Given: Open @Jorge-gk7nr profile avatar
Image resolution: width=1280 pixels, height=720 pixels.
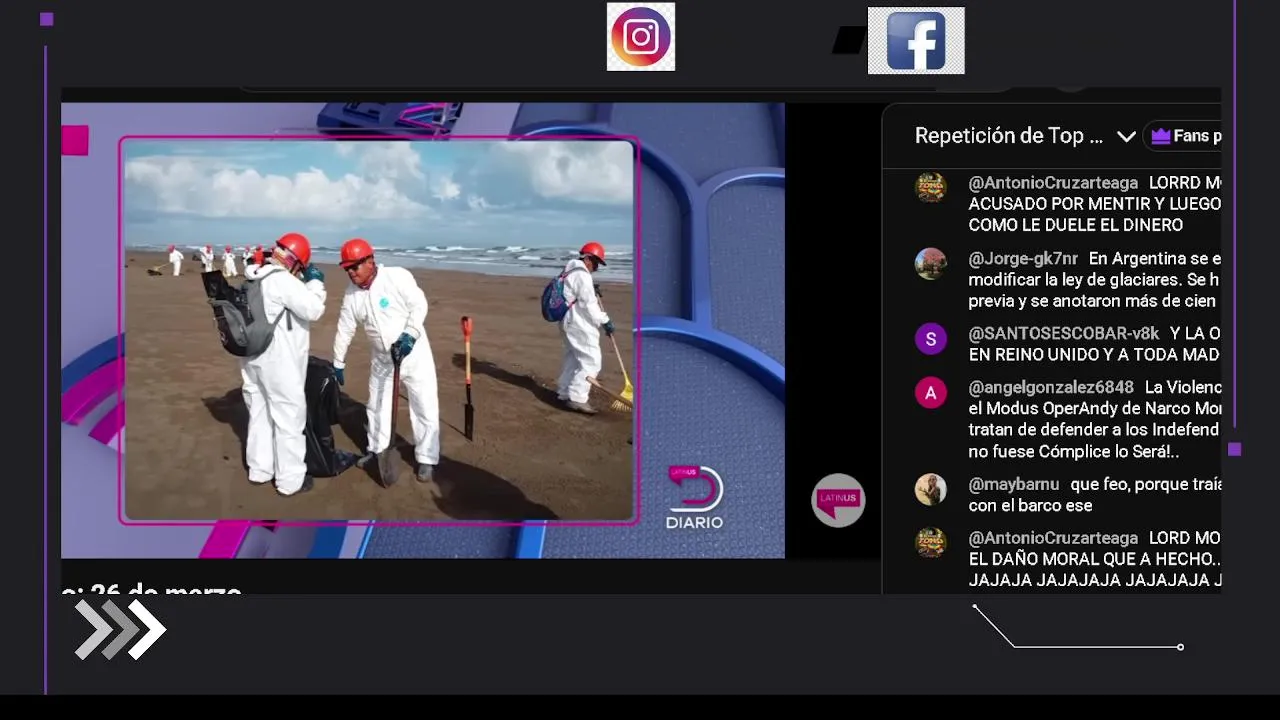Looking at the screenshot, I should pyautogui.click(x=931, y=263).
